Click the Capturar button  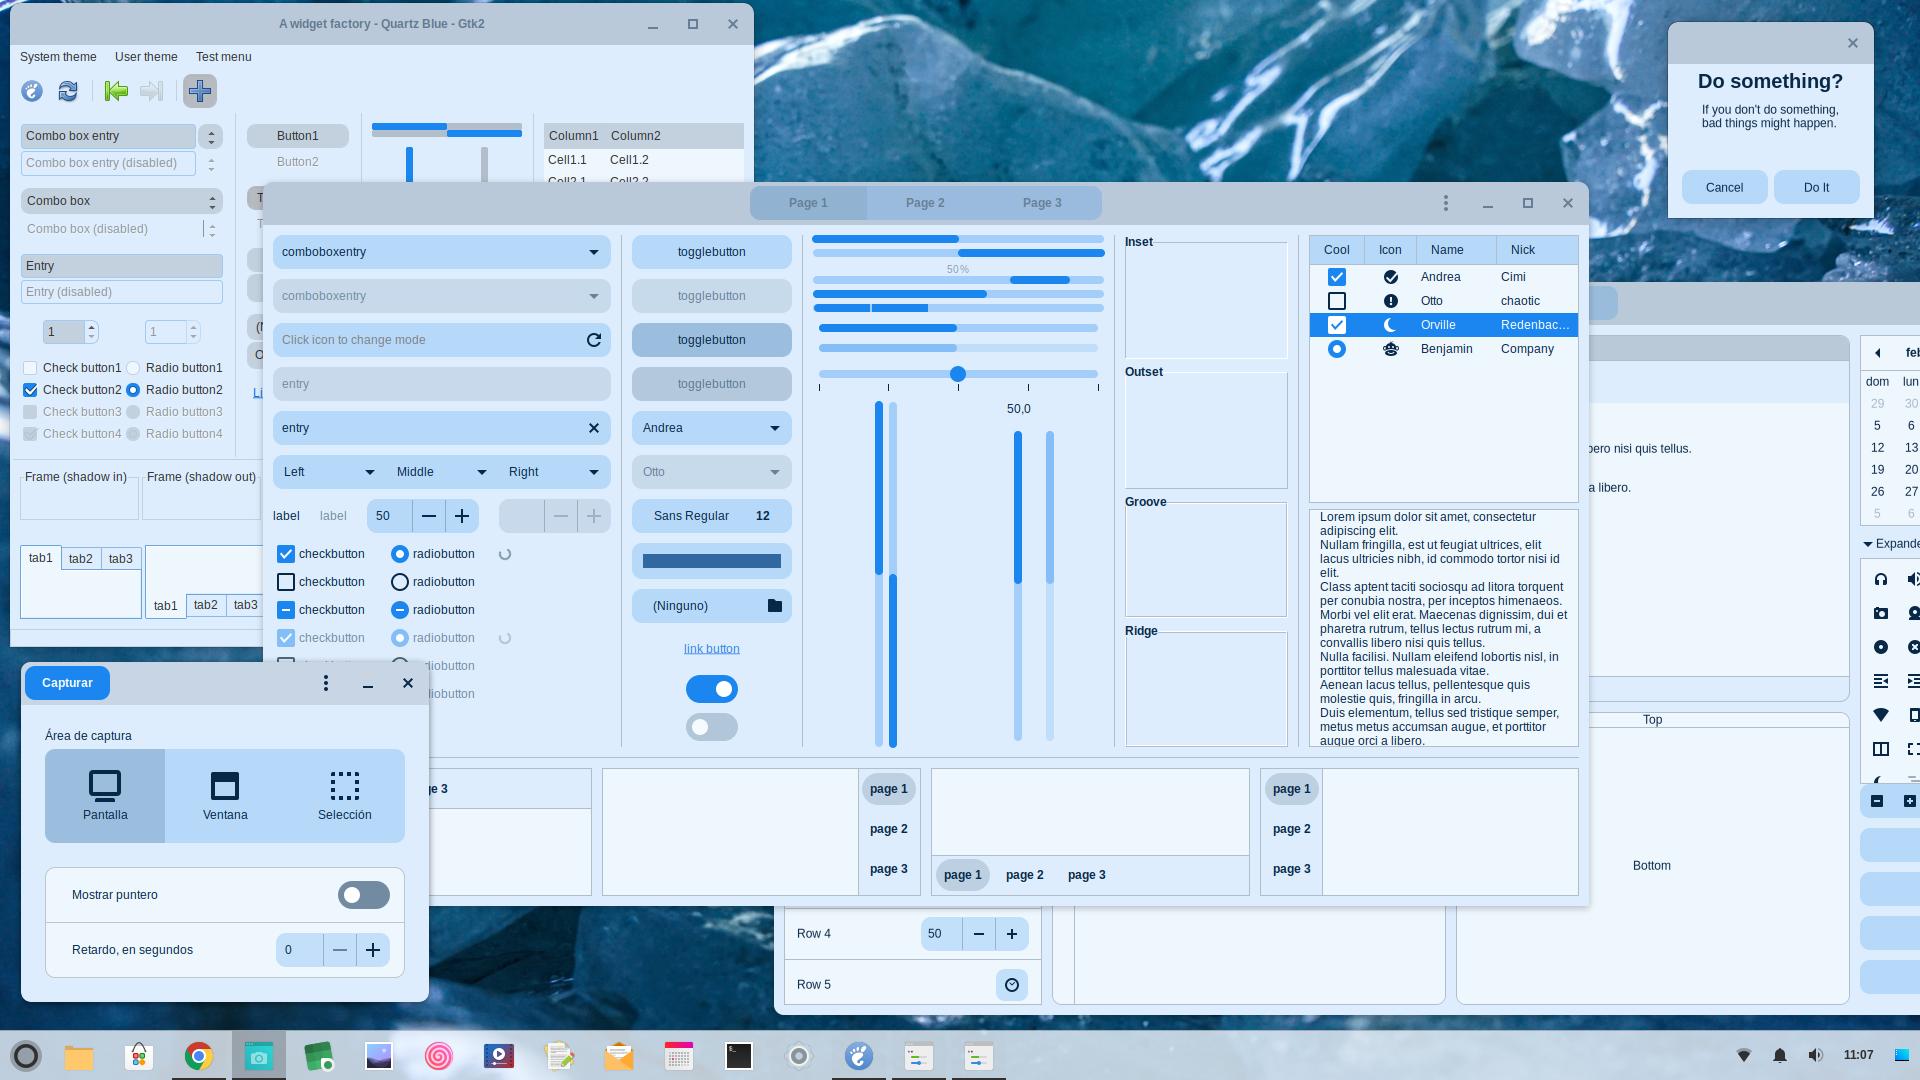pos(67,683)
